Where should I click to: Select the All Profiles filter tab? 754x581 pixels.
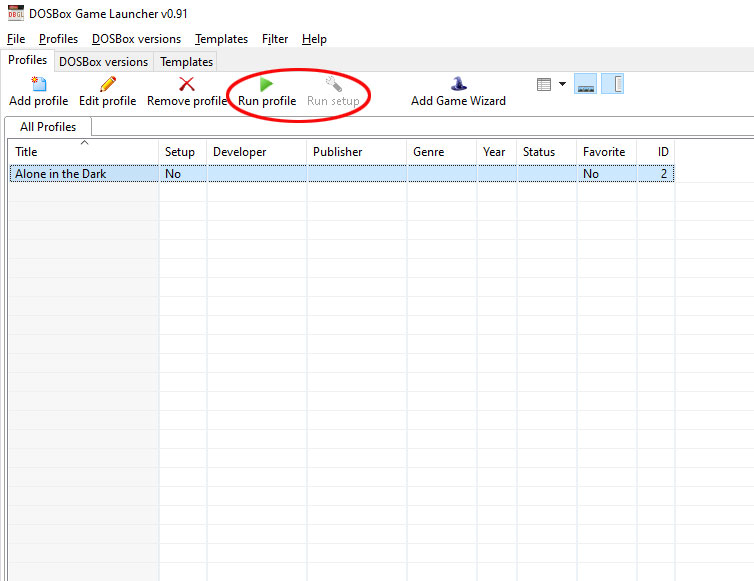pos(48,127)
